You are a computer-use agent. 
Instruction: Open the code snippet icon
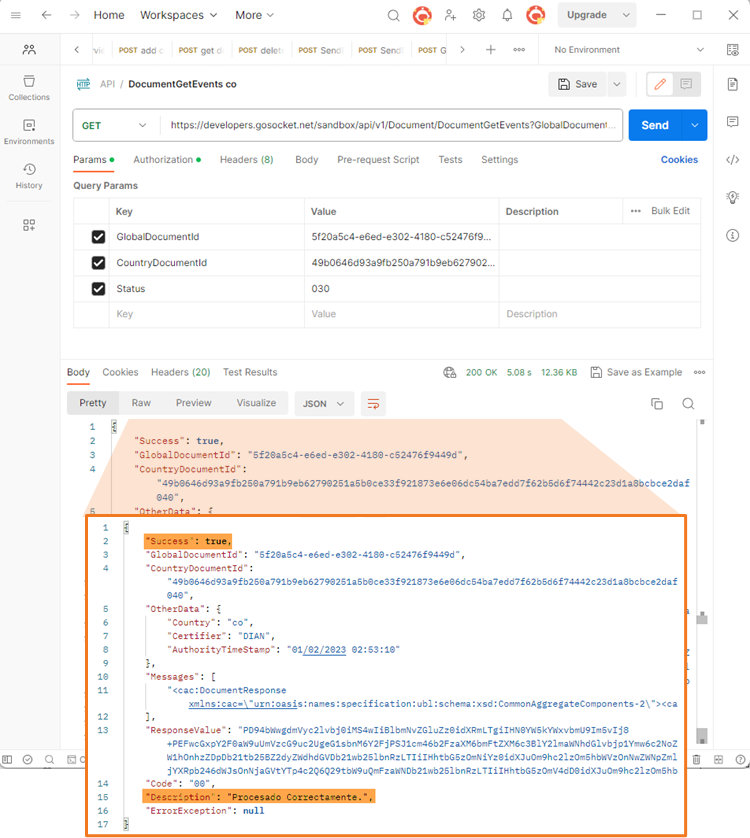(x=732, y=159)
